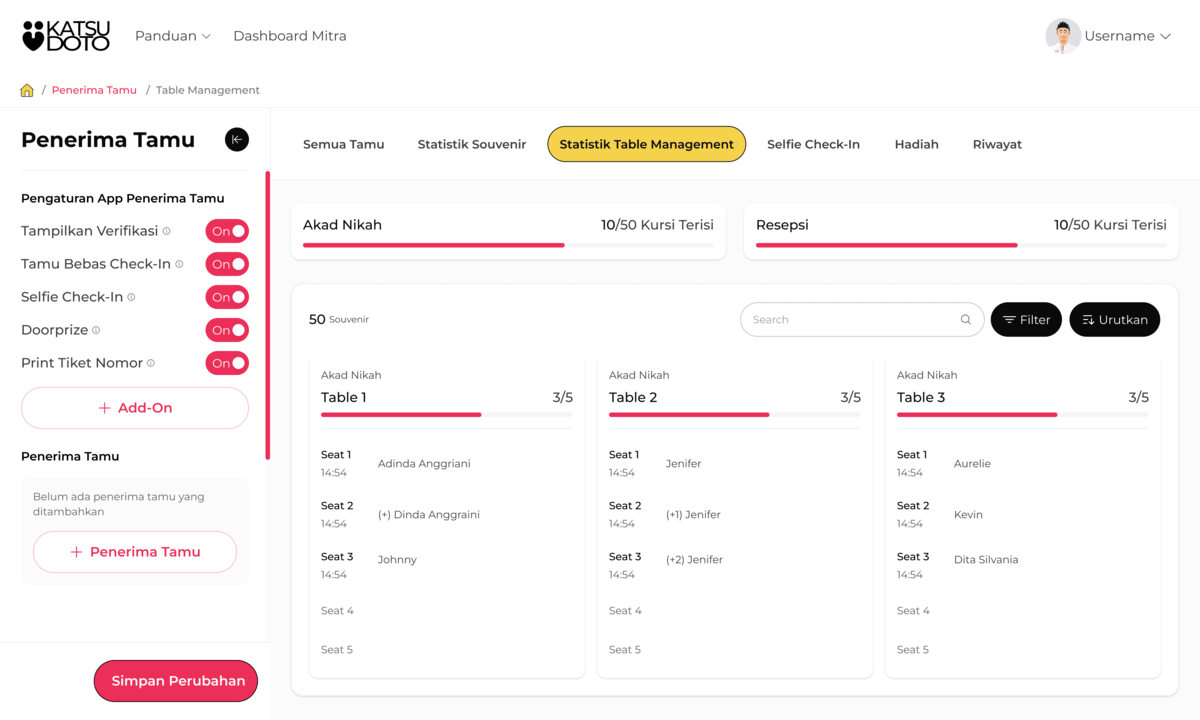1200x720 pixels.
Task: Click the home icon in breadcrumb
Action: tap(27, 90)
